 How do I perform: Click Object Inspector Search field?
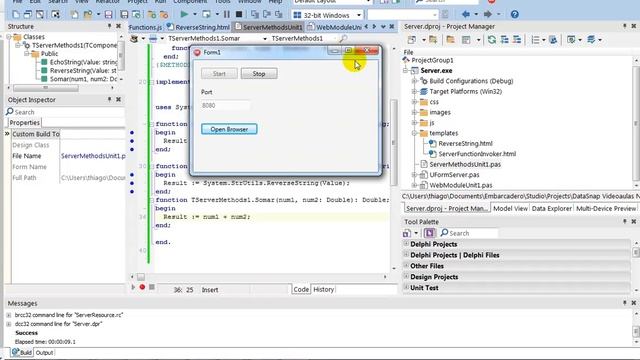(x=65, y=112)
